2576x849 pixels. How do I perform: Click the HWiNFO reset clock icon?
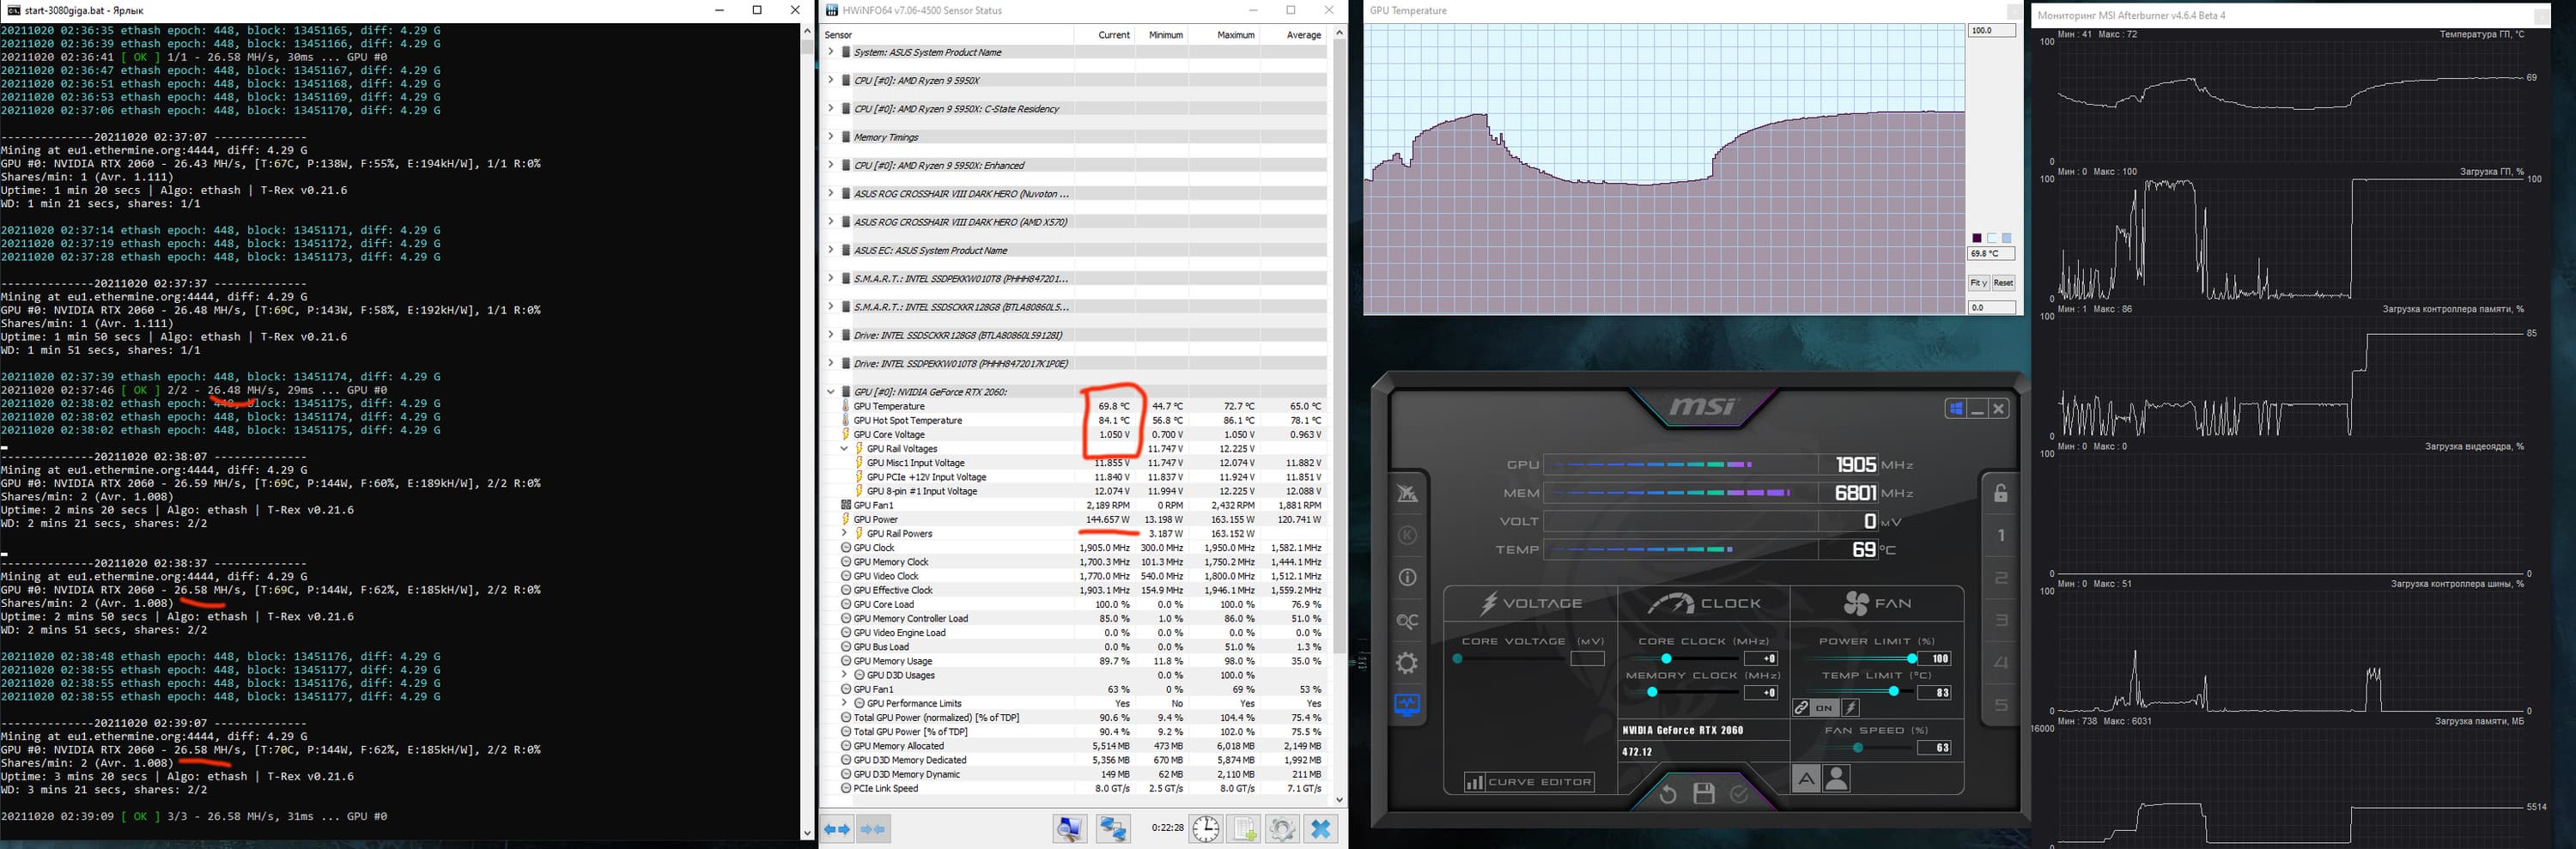point(1206,829)
